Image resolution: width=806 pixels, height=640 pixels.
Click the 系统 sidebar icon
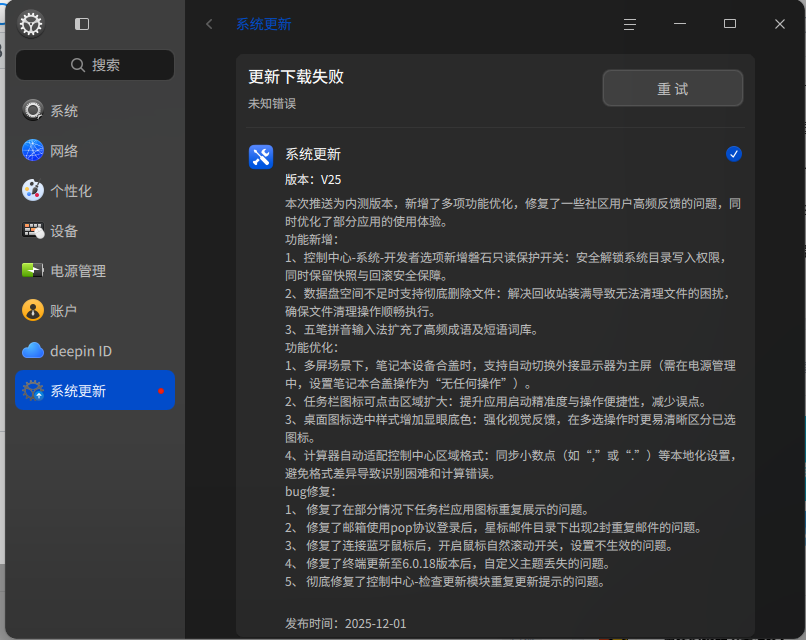tap(33, 111)
